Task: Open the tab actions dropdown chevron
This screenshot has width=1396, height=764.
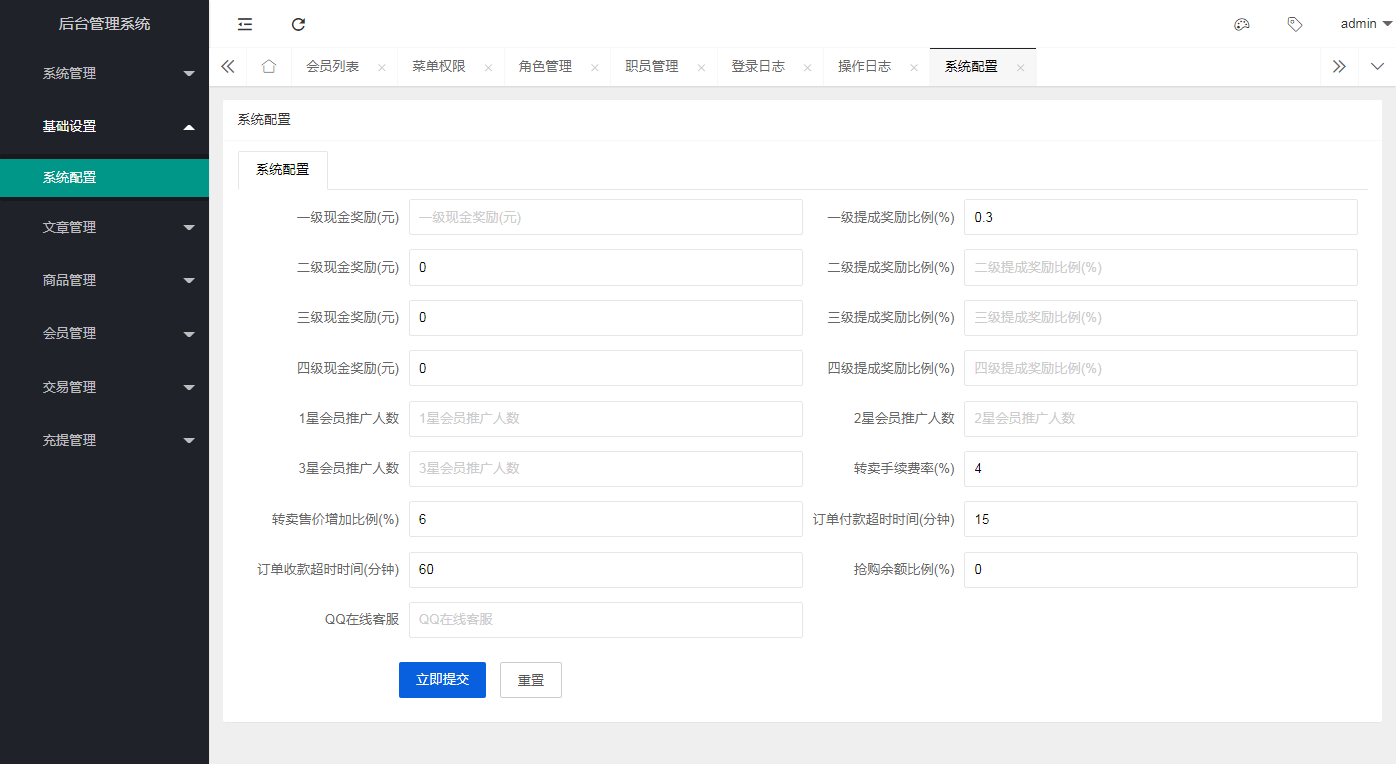Action: [x=1377, y=67]
